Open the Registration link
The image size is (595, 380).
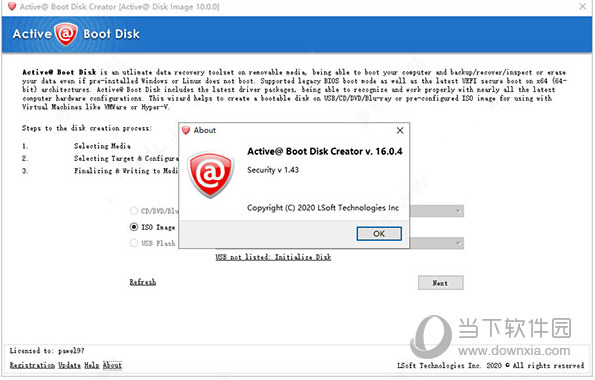(x=32, y=365)
